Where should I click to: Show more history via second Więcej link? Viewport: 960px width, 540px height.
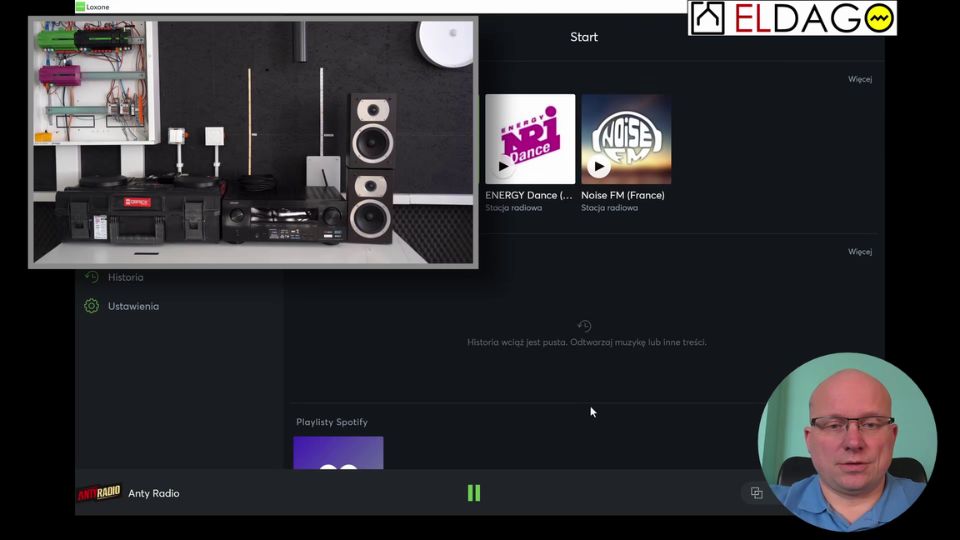(x=859, y=252)
